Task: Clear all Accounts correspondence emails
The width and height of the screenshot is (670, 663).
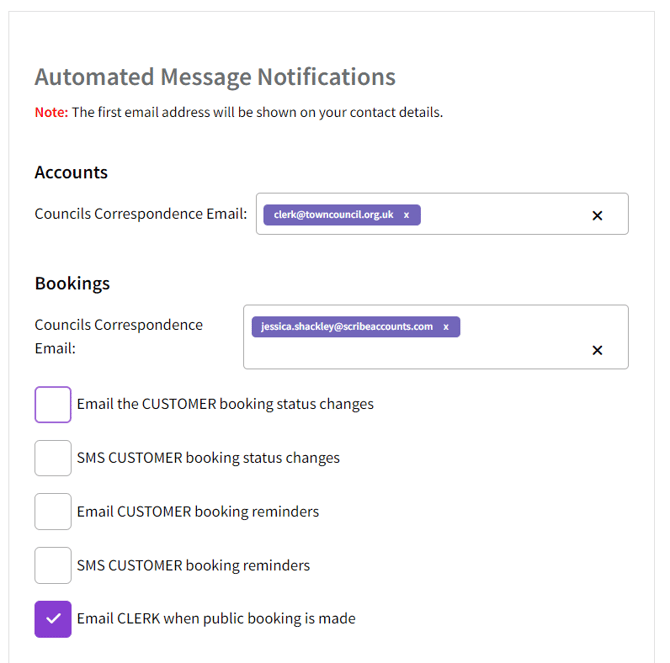Action: pos(597,215)
